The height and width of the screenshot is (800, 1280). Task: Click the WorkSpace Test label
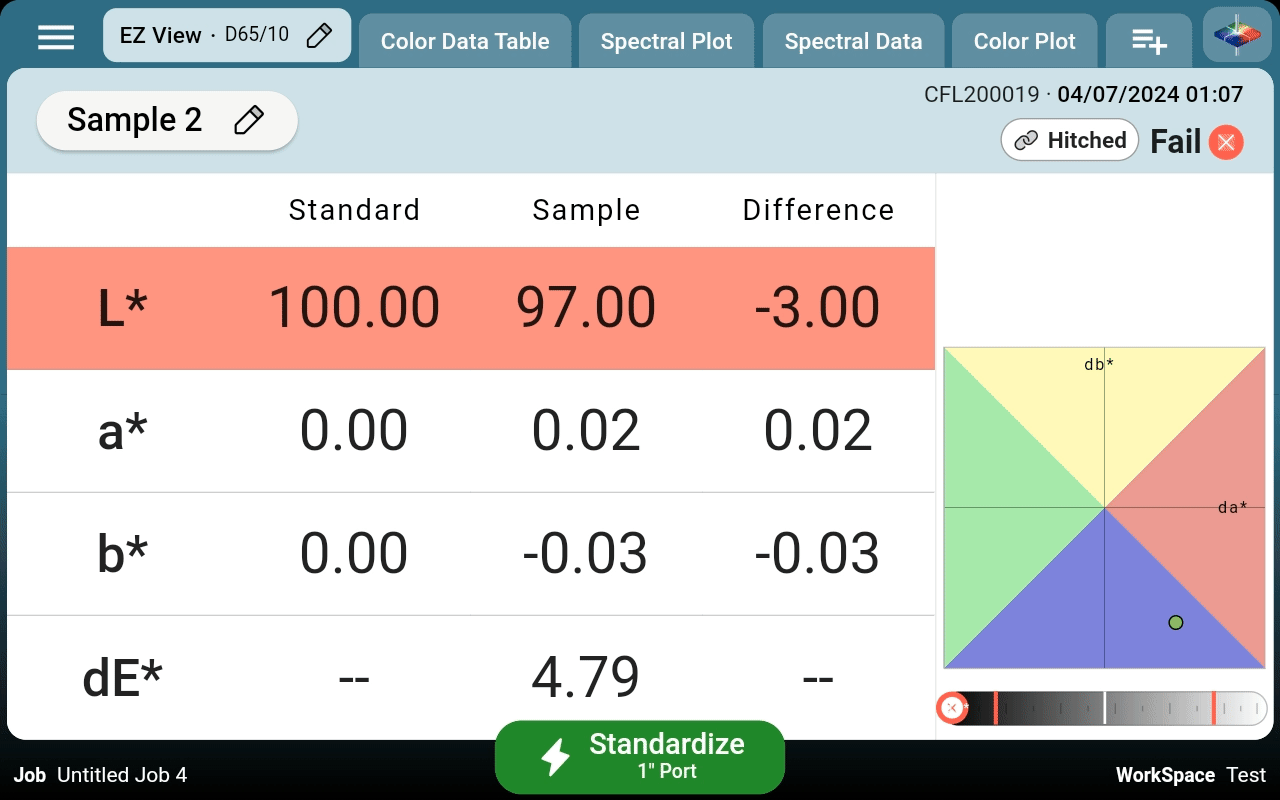coord(1191,775)
